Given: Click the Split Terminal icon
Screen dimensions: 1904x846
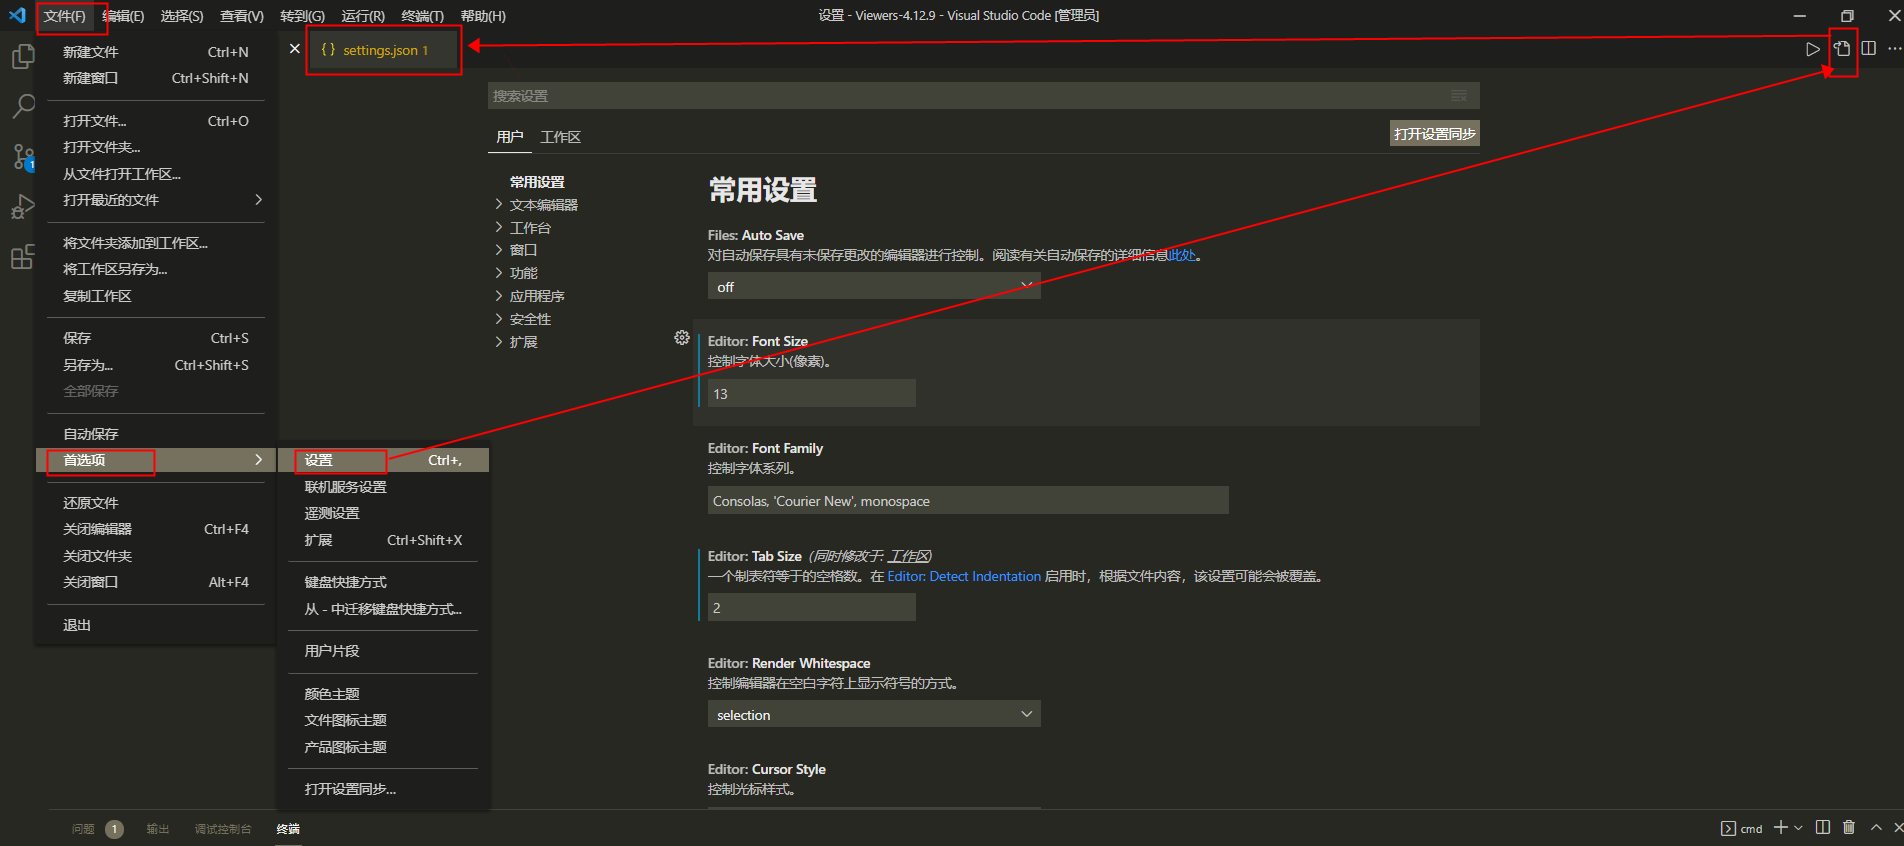Looking at the screenshot, I should [x=1823, y=827].
